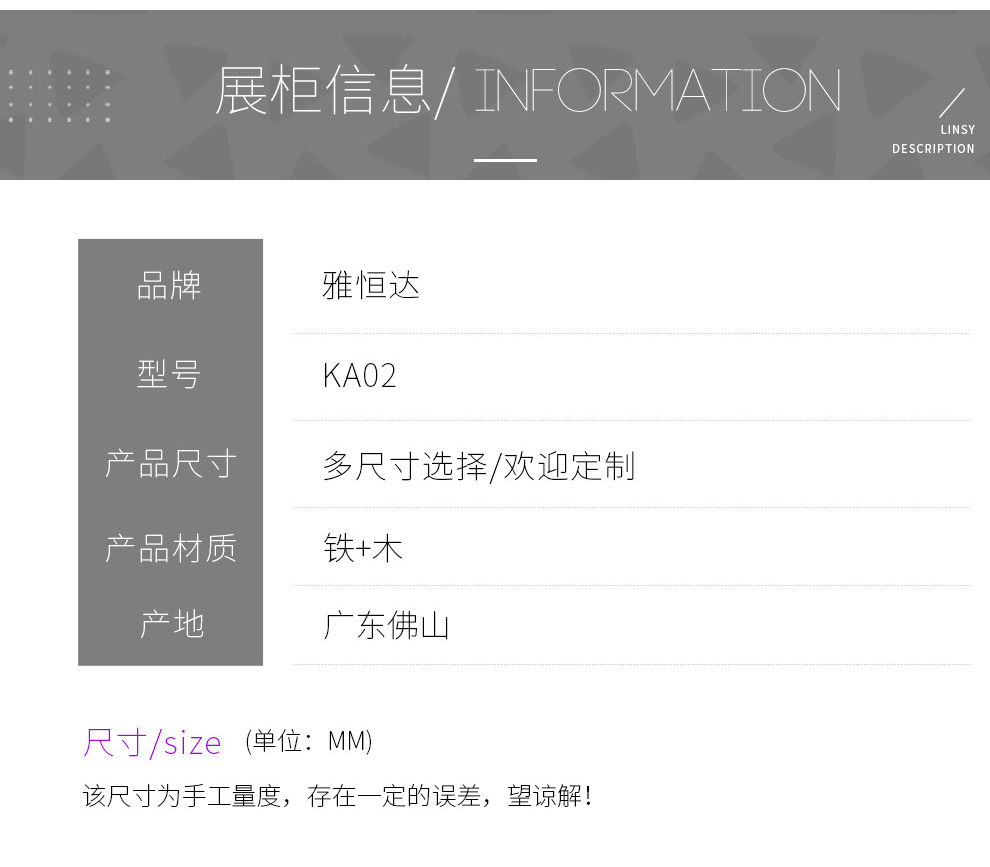Click the DESCRIPTION label in header
The image size is (990, 867).
[x=933, y=149]
